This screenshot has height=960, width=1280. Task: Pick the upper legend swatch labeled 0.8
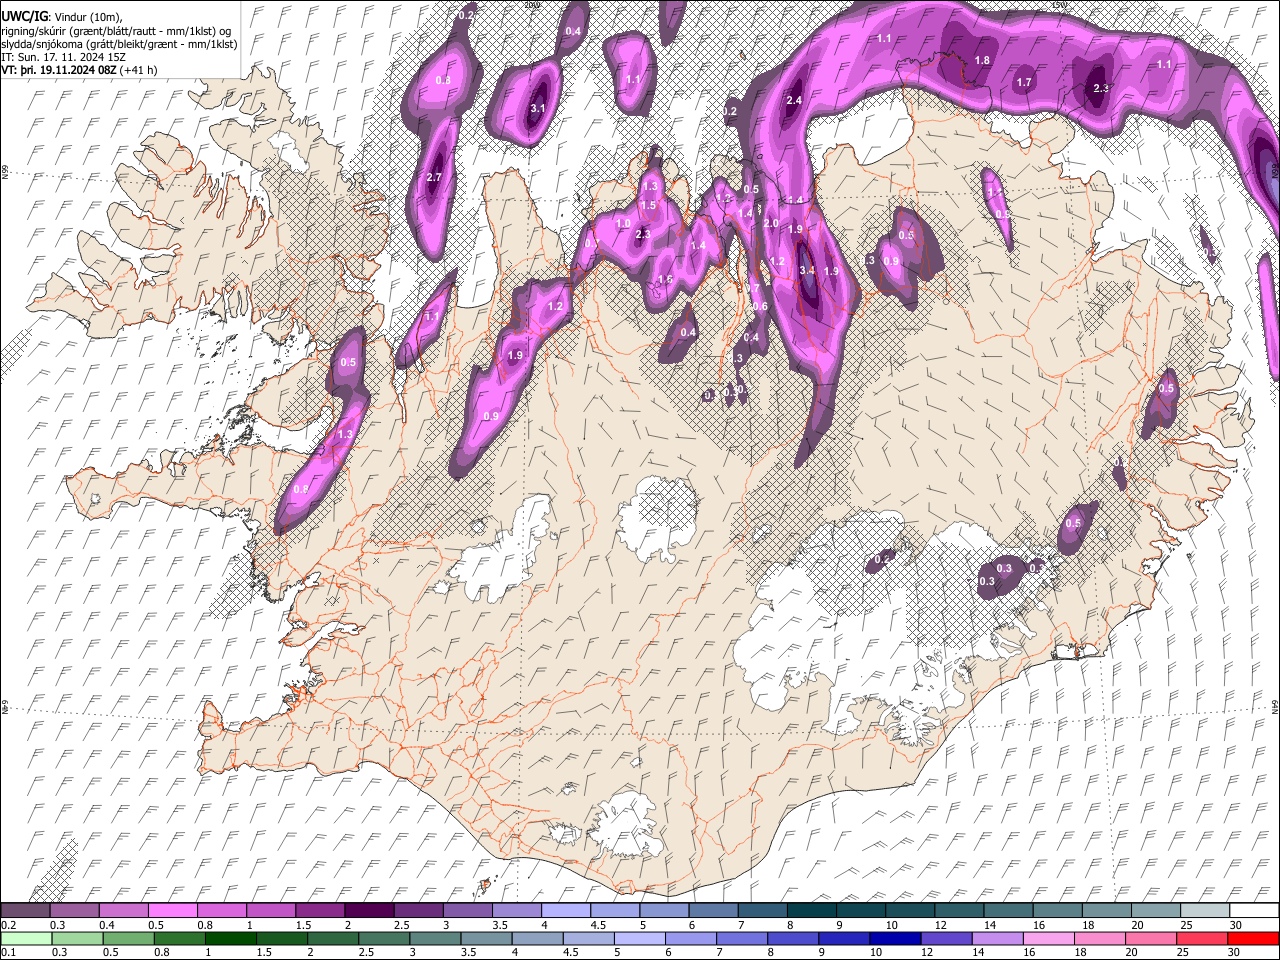[x=221, y=910]
